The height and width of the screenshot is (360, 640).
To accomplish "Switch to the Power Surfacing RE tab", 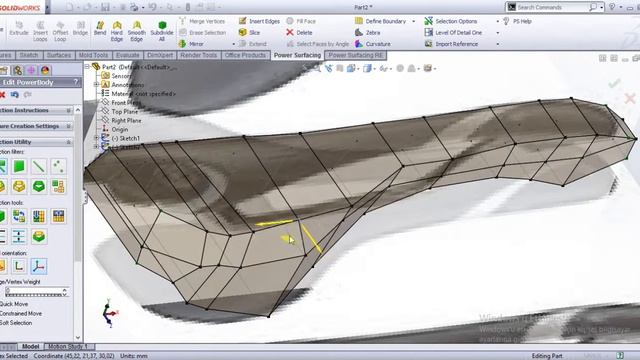I will tap(356, 55).
